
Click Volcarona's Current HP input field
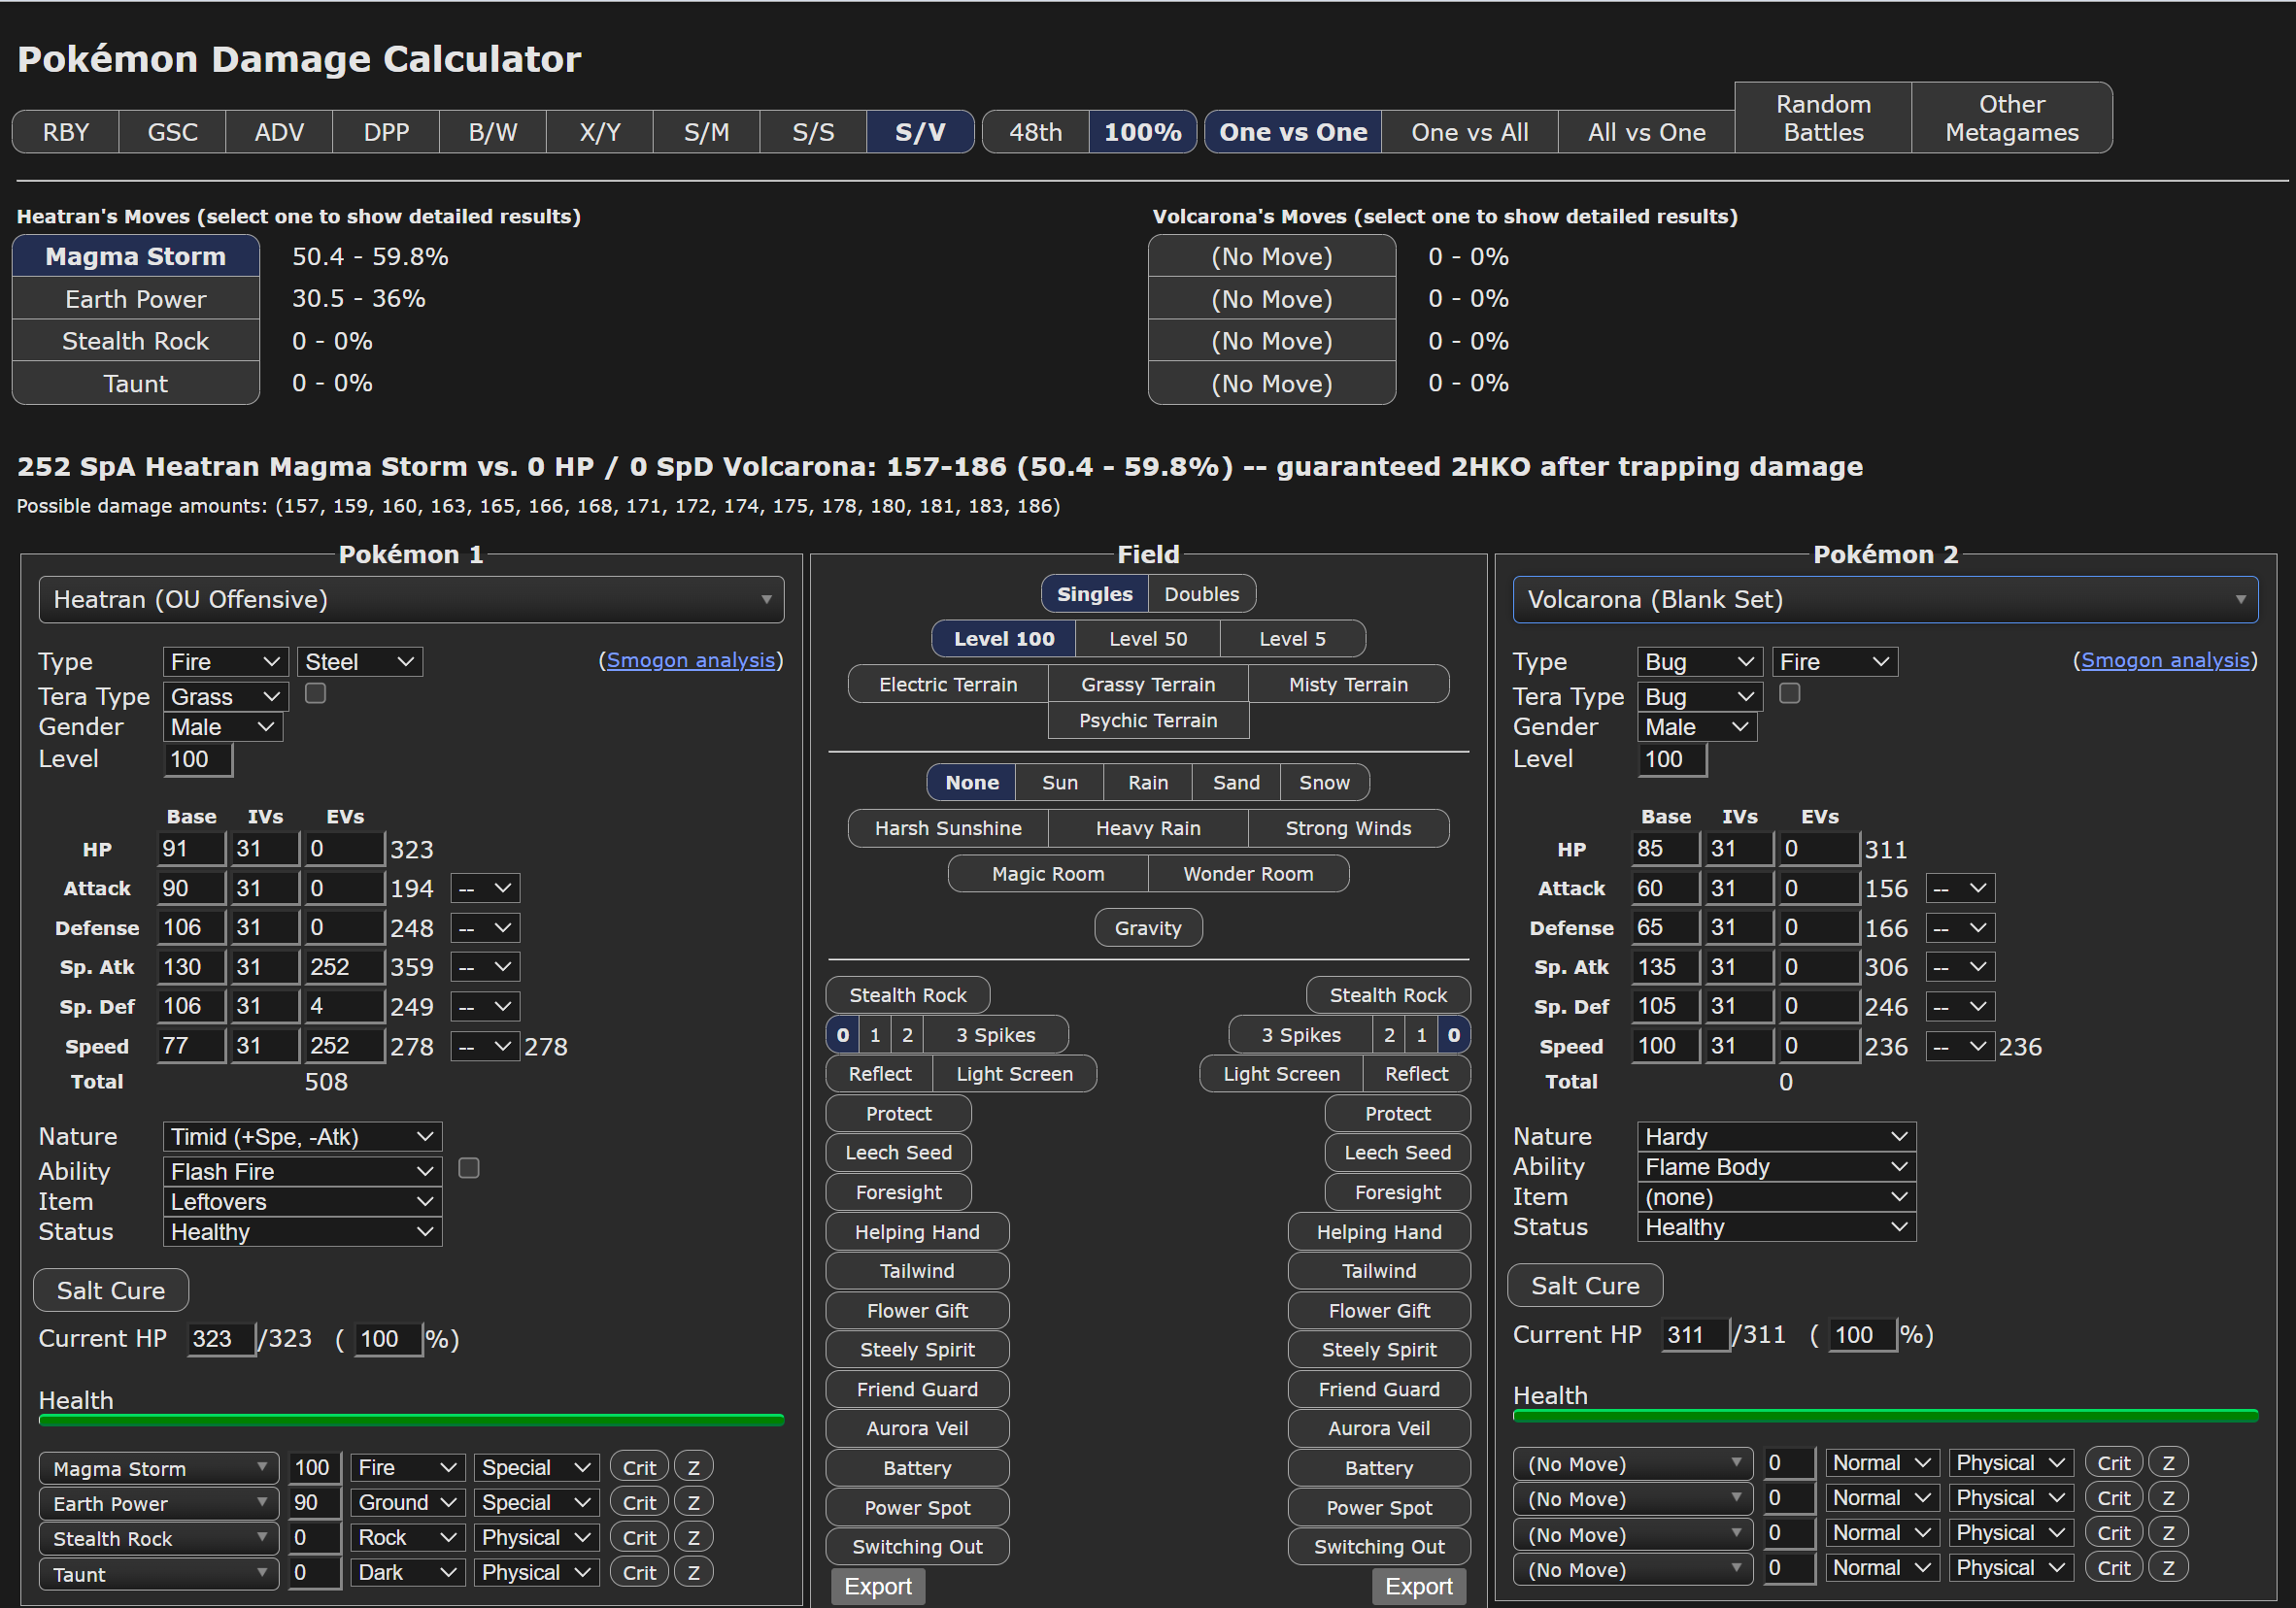coord(1694,1334)
